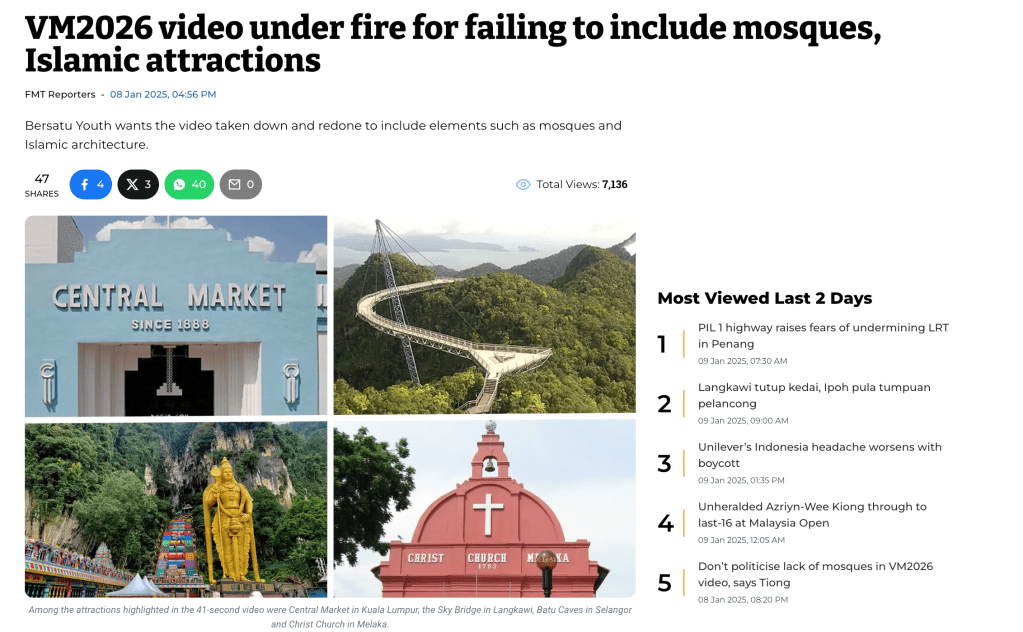Open the Batu Caves statue photo
This screenshot has width=1023, height=632.
[176, 509]
